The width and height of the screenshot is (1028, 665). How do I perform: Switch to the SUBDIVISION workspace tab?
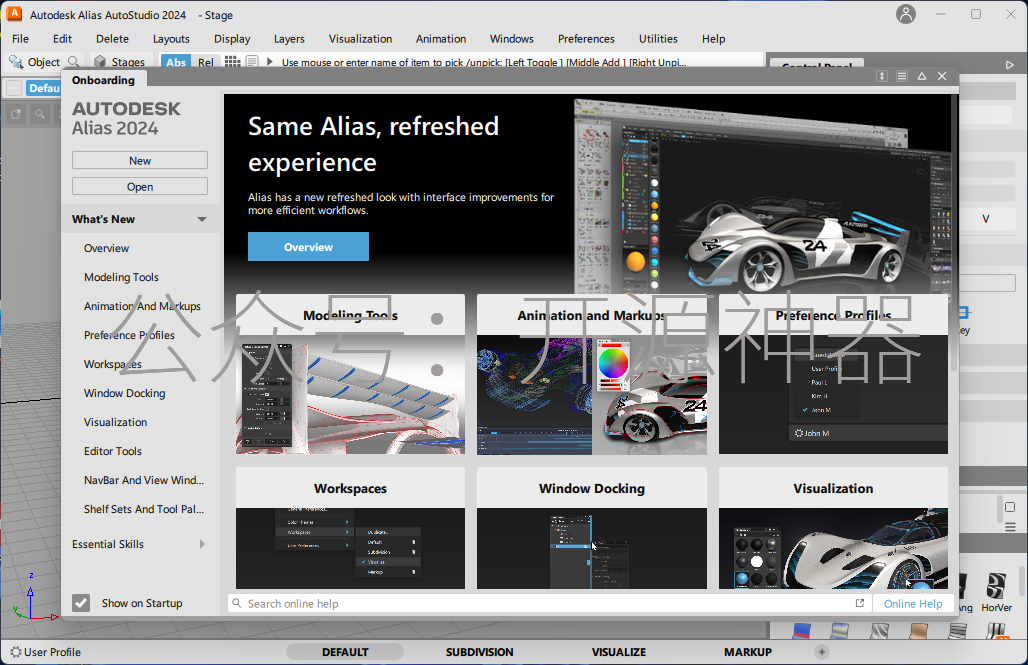pos(479,652)
